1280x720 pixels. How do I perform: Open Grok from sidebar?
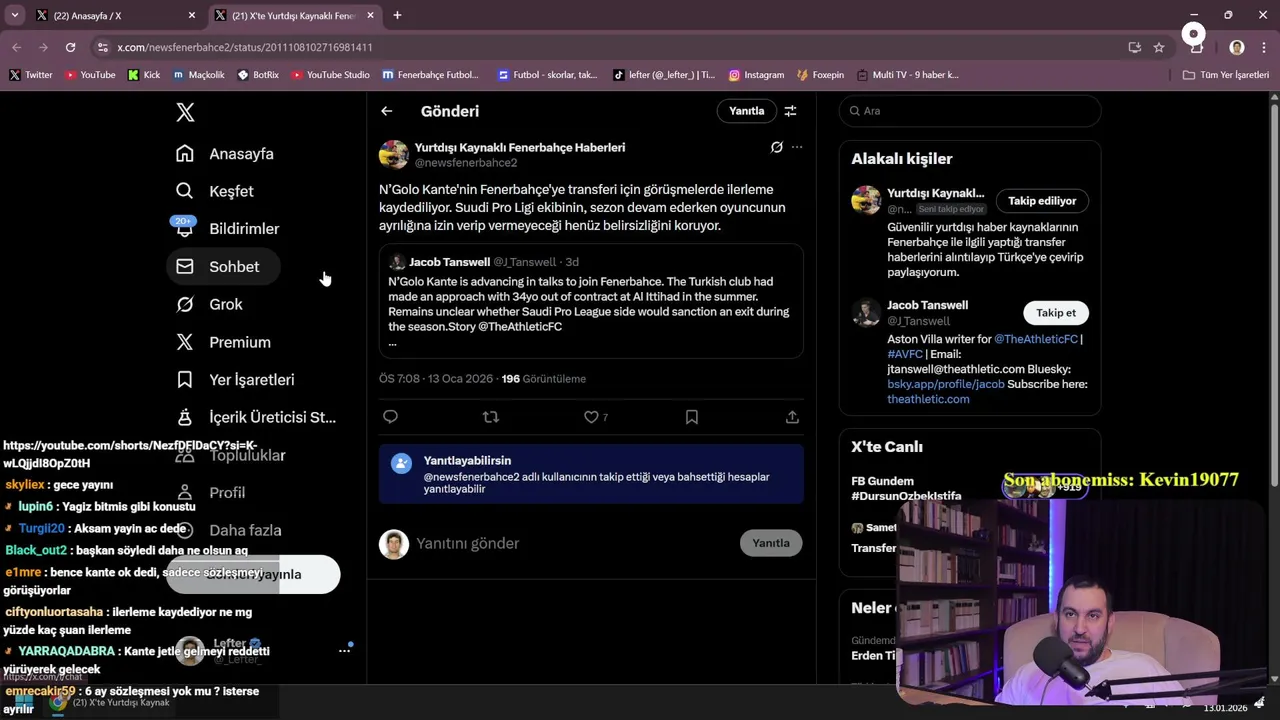pyautogui.click(x=209, y=304)
